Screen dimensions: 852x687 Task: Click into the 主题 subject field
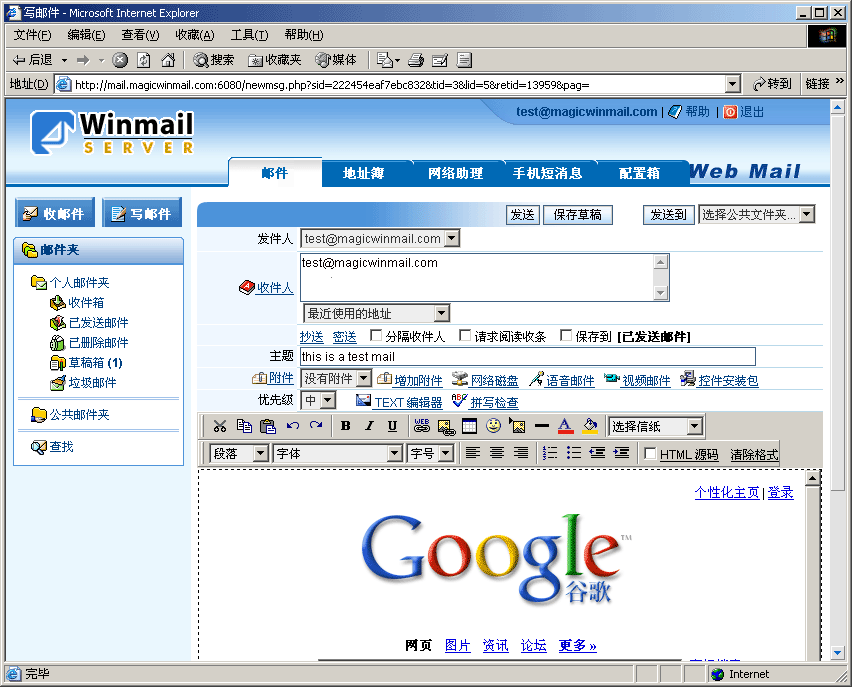pos(528,357)
